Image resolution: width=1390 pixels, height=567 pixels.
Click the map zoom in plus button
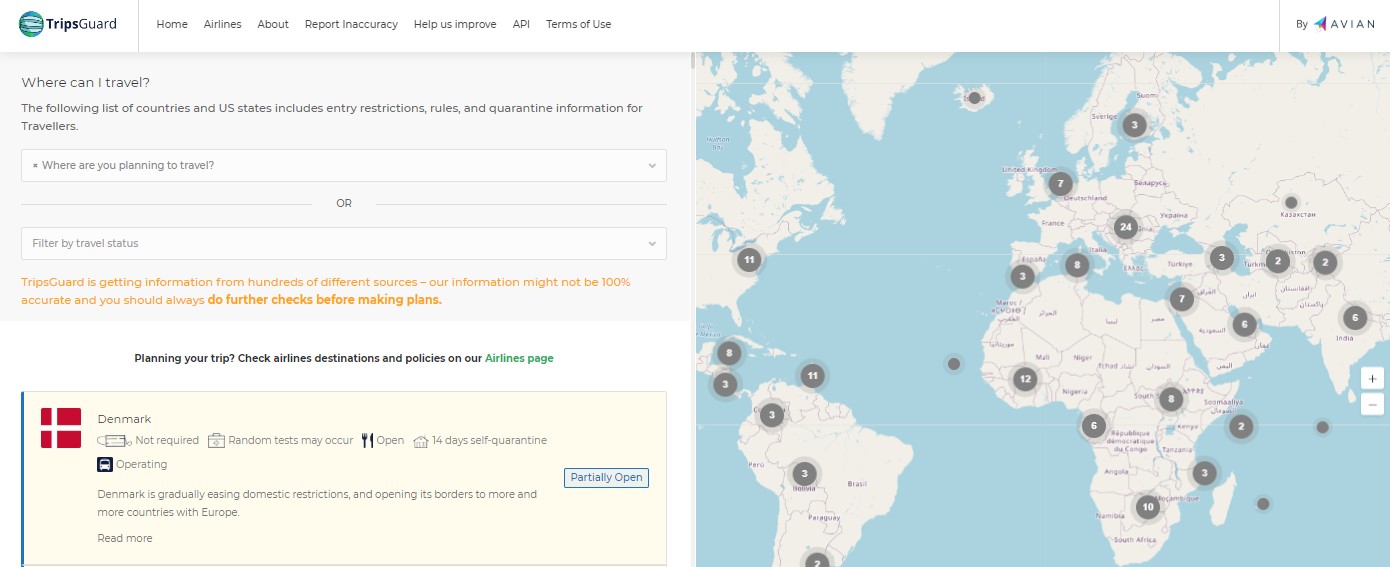1372,379
